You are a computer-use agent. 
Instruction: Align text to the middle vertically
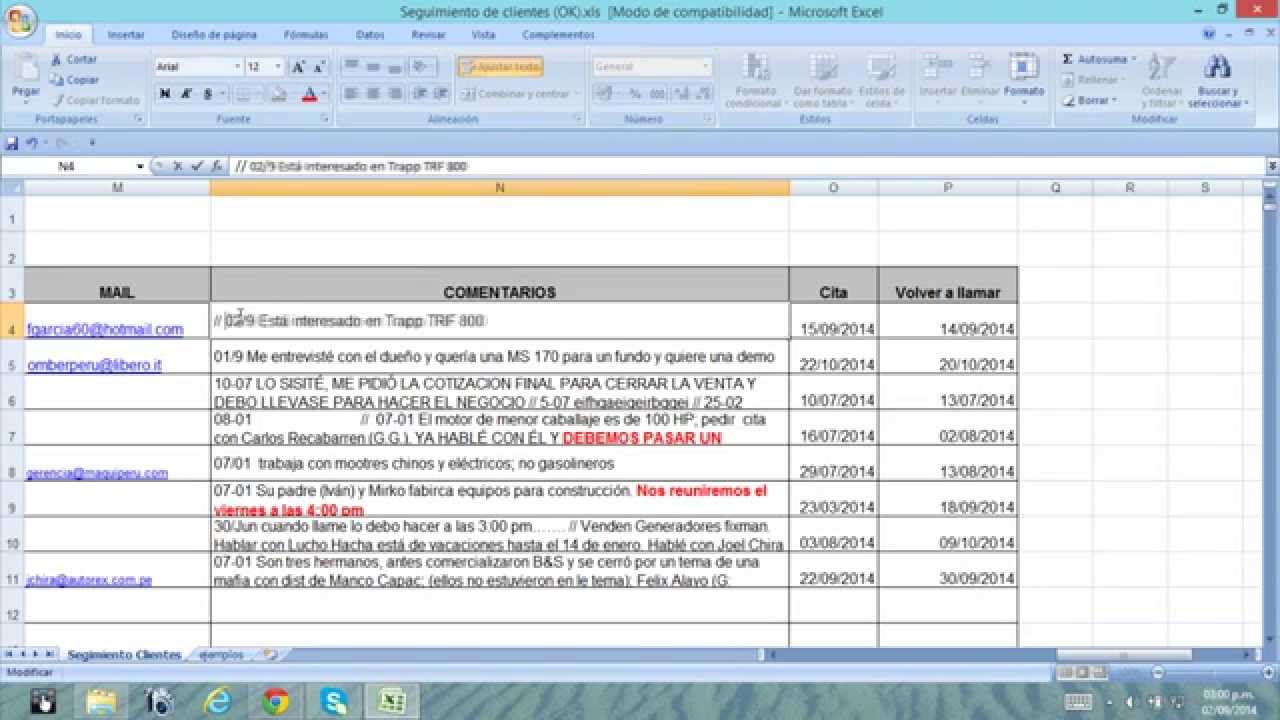[373, 67]
